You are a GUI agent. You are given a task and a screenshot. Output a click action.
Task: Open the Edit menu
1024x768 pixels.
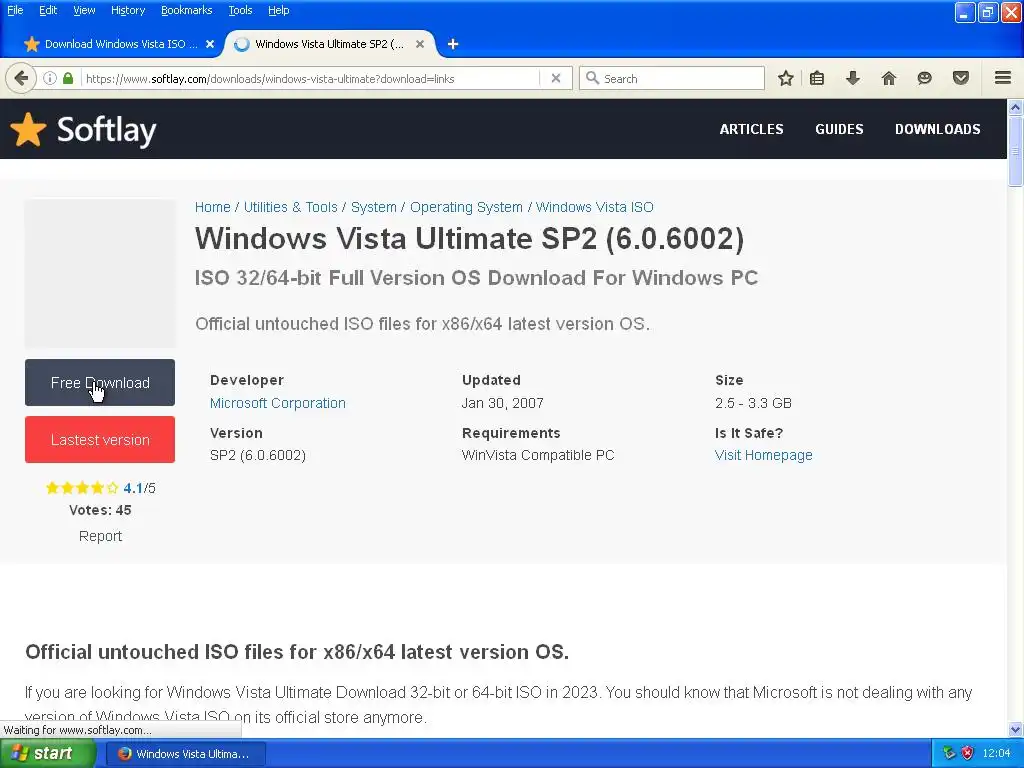(48, 10)
